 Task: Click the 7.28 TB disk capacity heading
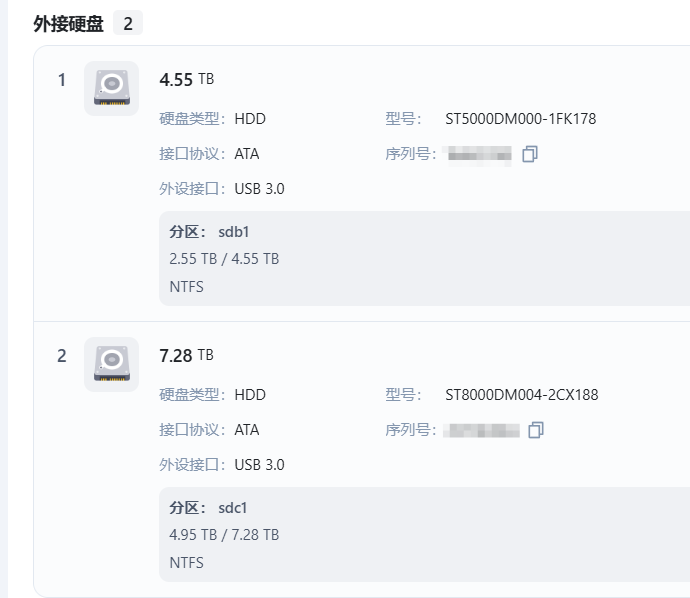(x=187, y=356)
